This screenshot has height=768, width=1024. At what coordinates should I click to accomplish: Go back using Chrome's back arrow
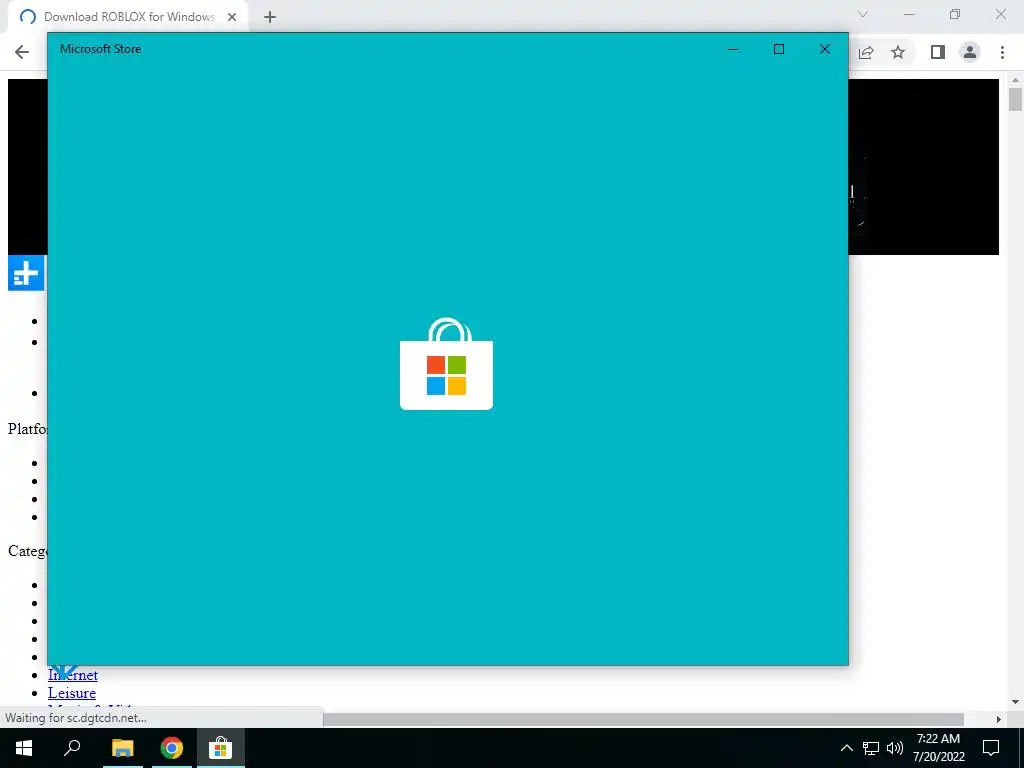pyautogui.click(x=22, y=52)
